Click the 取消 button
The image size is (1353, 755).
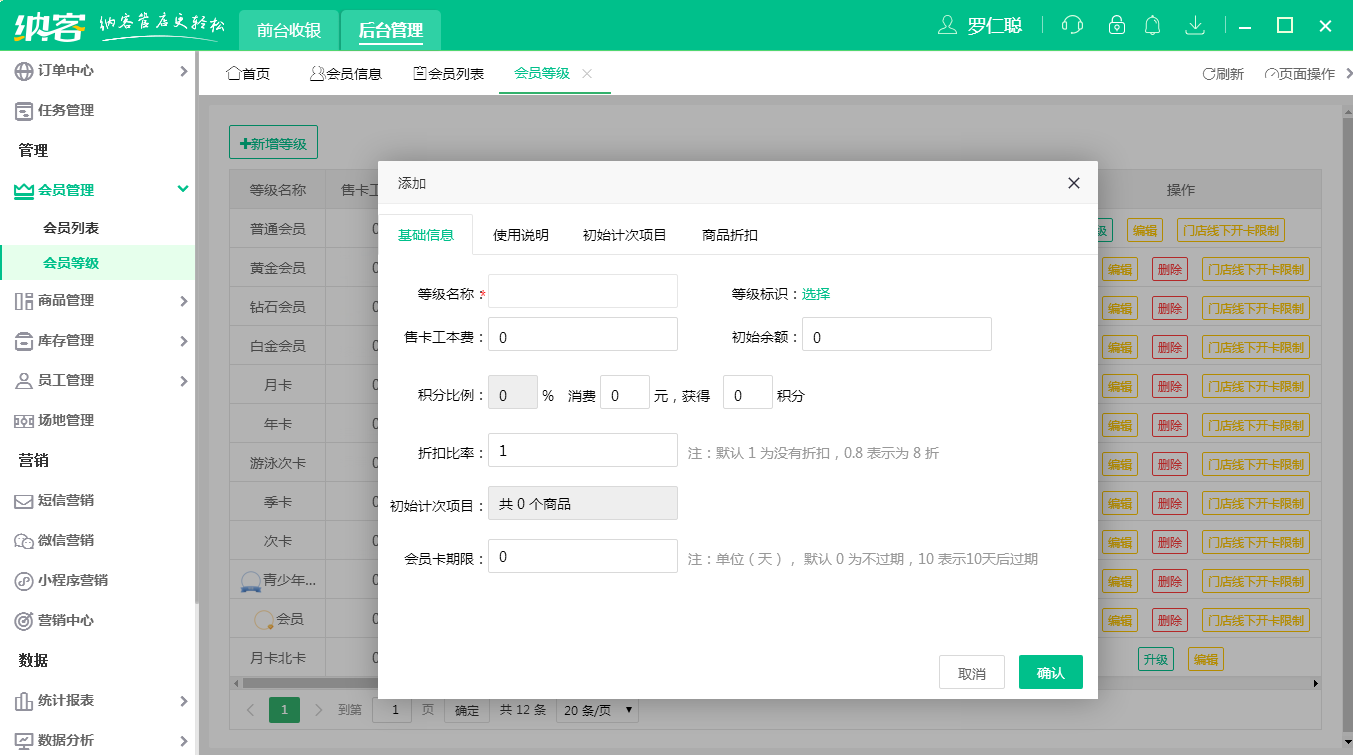(x=972, y=672)
